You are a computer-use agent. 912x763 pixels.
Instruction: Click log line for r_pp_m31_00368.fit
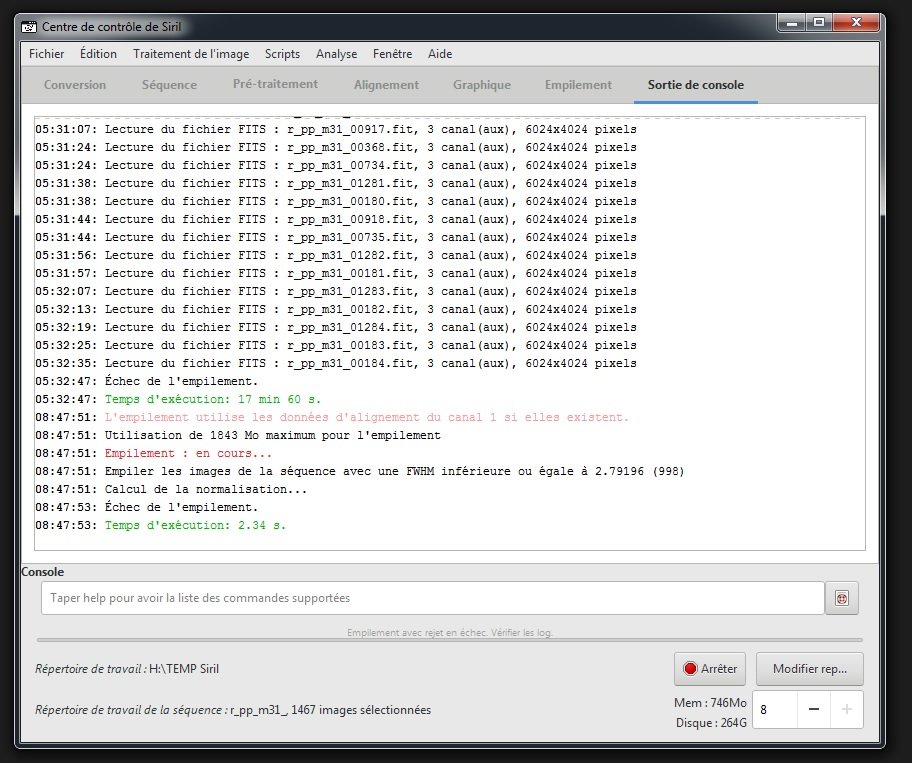(x=336, y=147)
